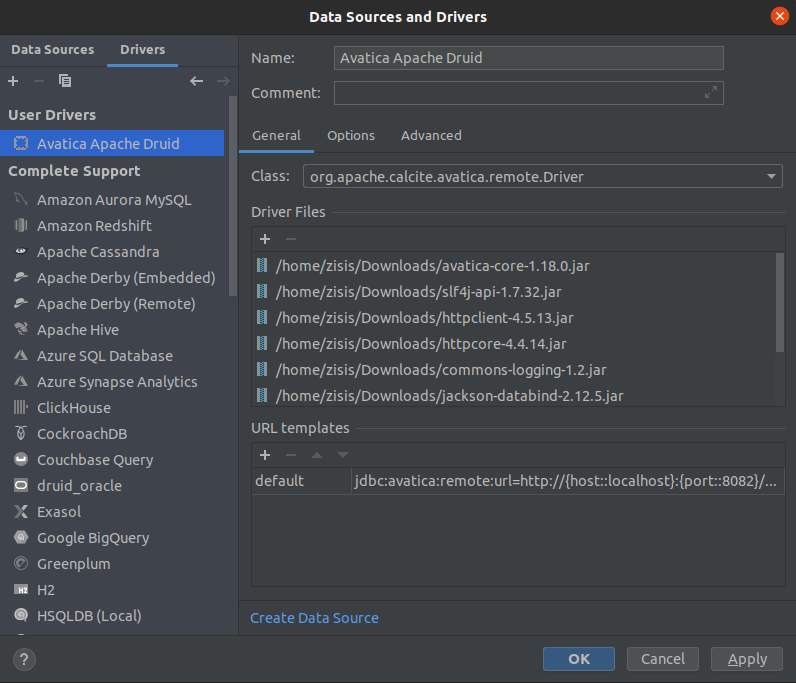The height and width of the screenshot is (683, 796).
Task: Click the add driver plus icon
Action: point(13,81)
